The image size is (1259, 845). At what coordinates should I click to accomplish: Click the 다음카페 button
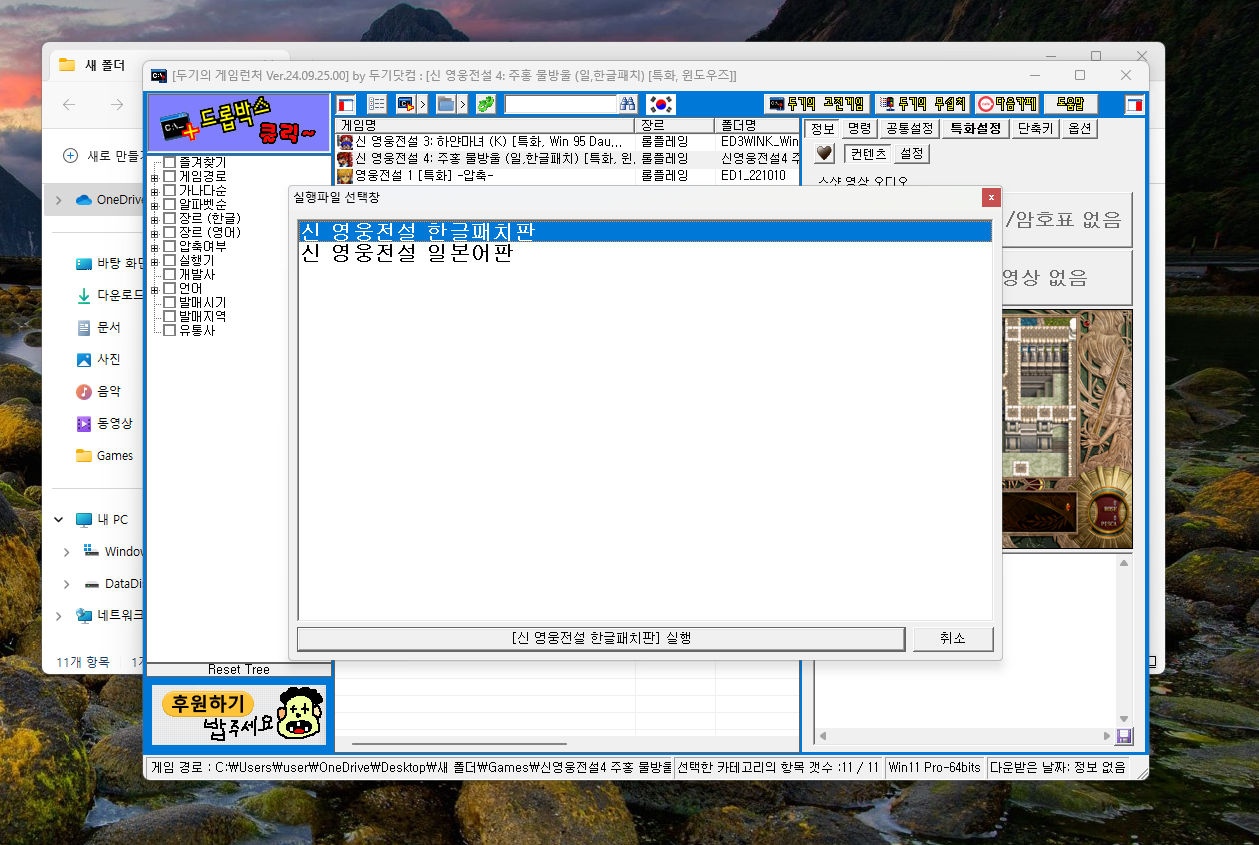pos(1005,104)
